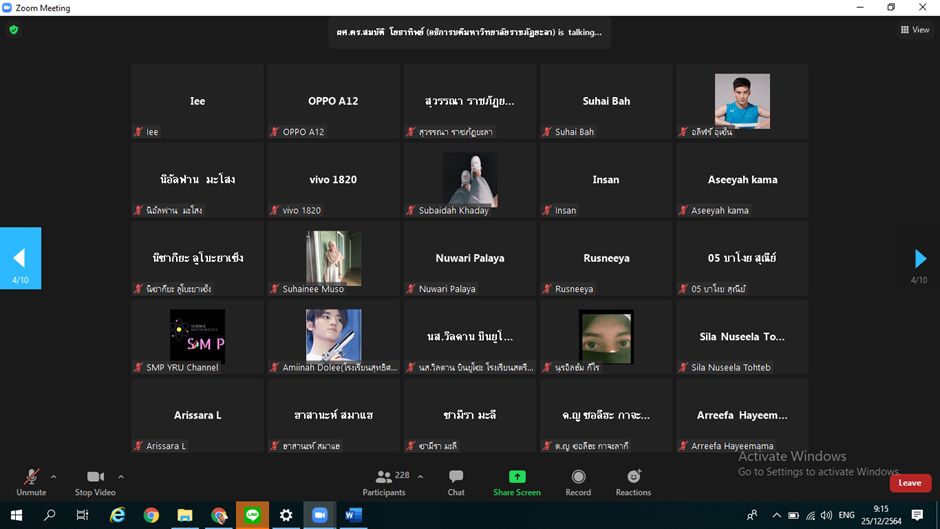Show hidden system tray icons
The width and height of the screenshot is (940, 529).
776,515
